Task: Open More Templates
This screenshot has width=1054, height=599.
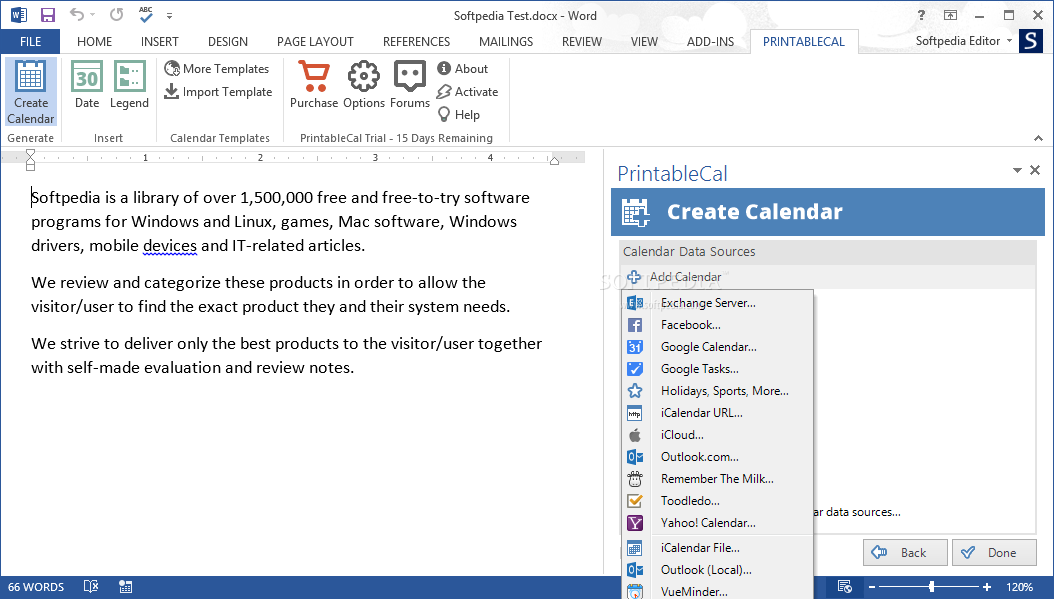Action: tap(217, 69)
